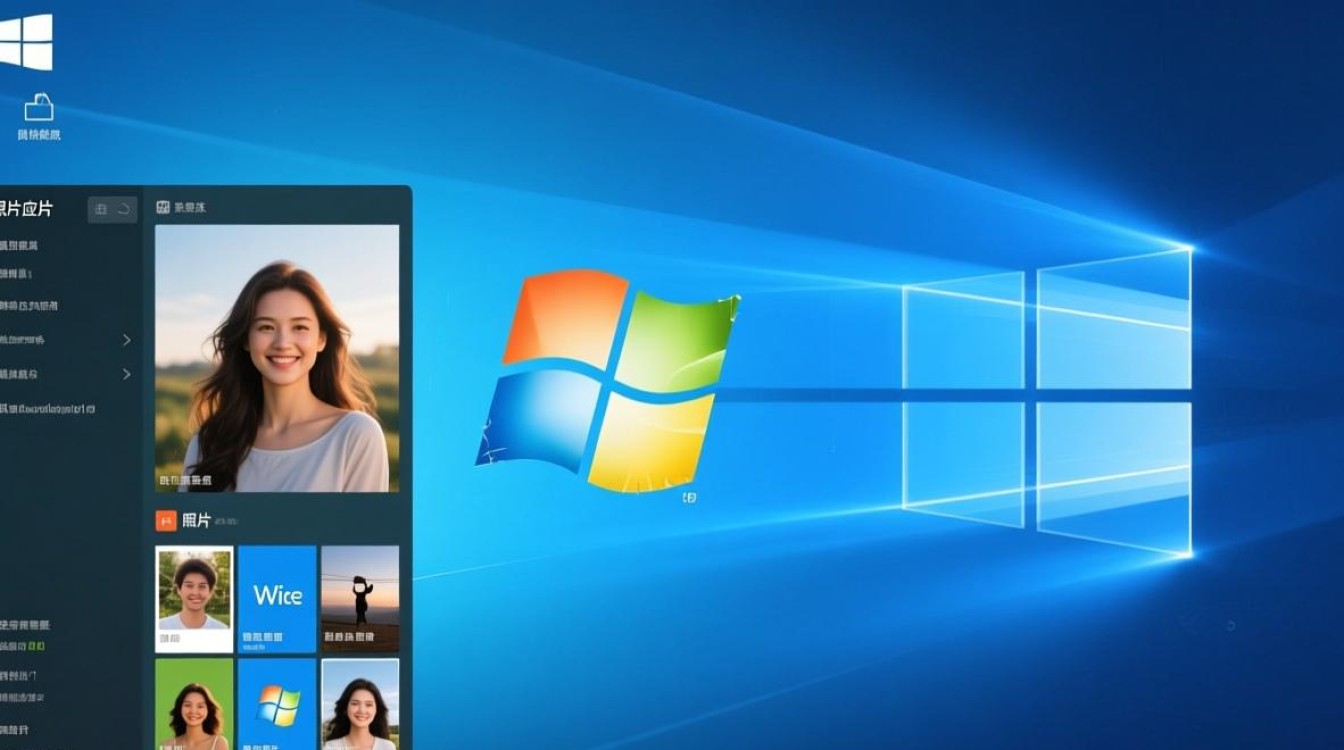Click the sidebar item with green status indicator
The width and height of the screenshot is (1344, 750).
(x=24, y=647)
